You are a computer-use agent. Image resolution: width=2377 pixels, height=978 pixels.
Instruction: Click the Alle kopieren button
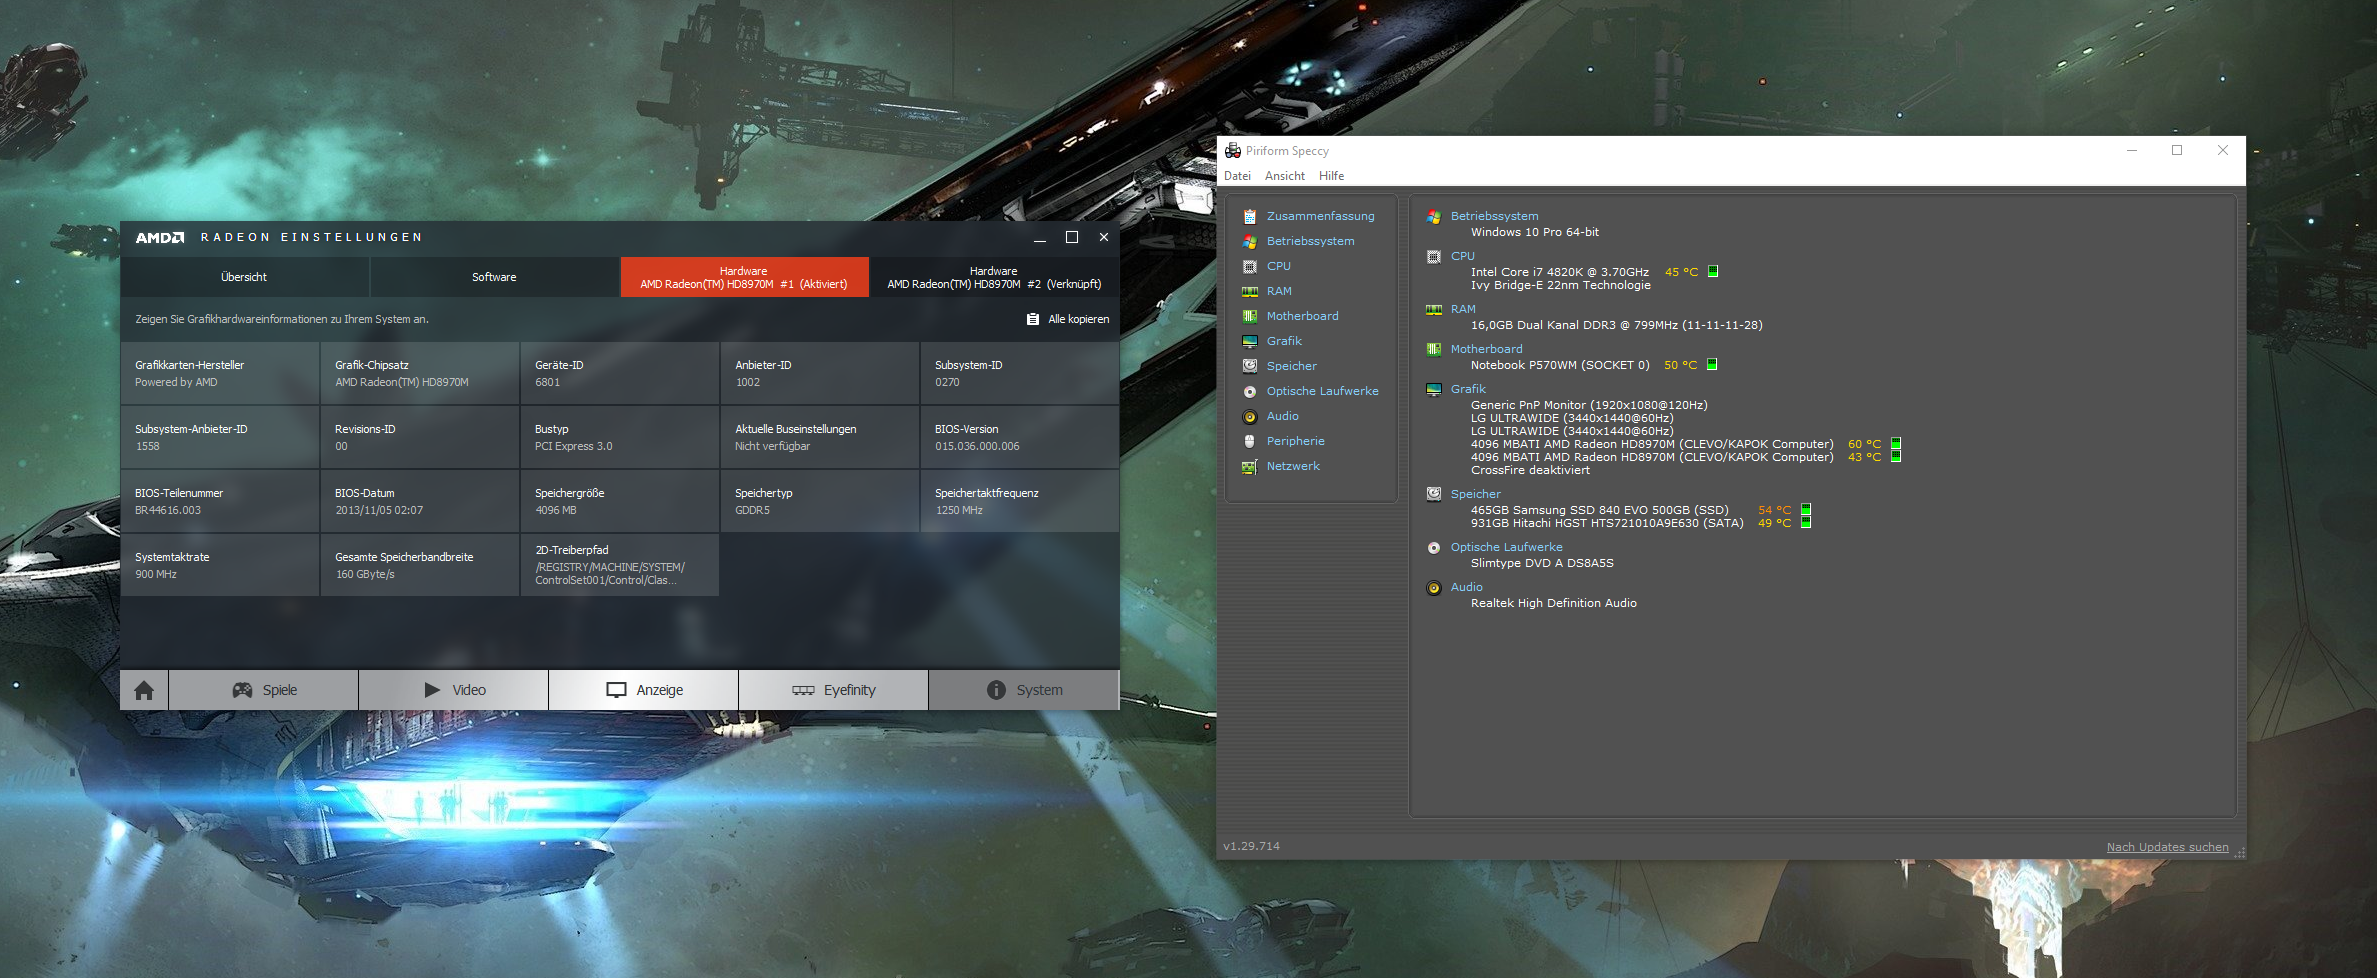tap(1068, 319)
